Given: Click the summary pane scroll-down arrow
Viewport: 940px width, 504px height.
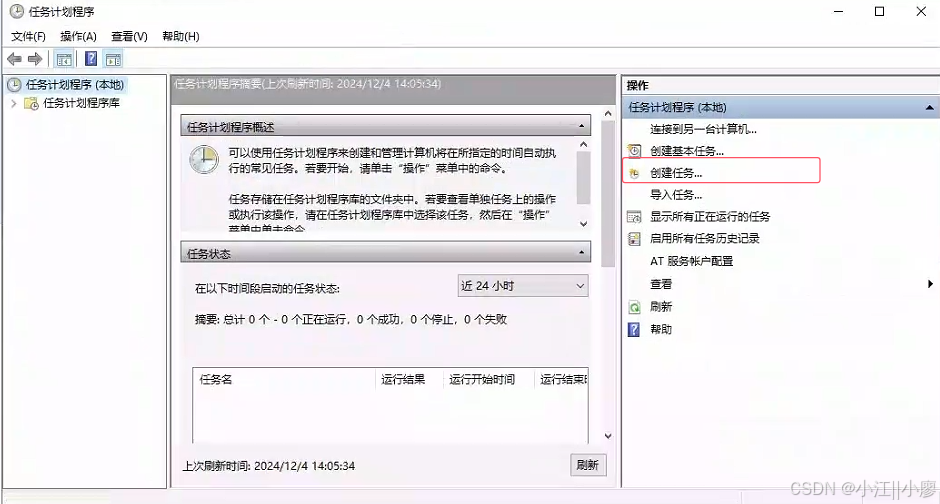Looking at the screenshot, I should tap(608, 436).
